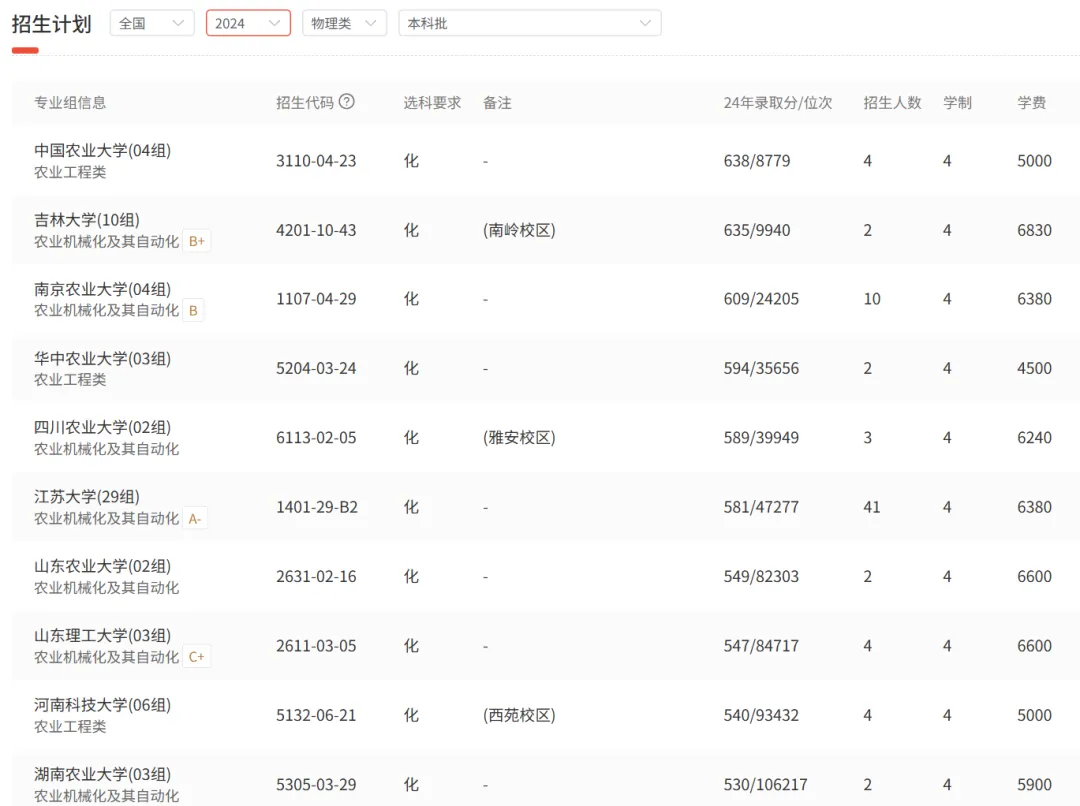Select enrollment code 1401-29-B2
This screenshot has height=806, width=1080.
[x=317, y=508]
